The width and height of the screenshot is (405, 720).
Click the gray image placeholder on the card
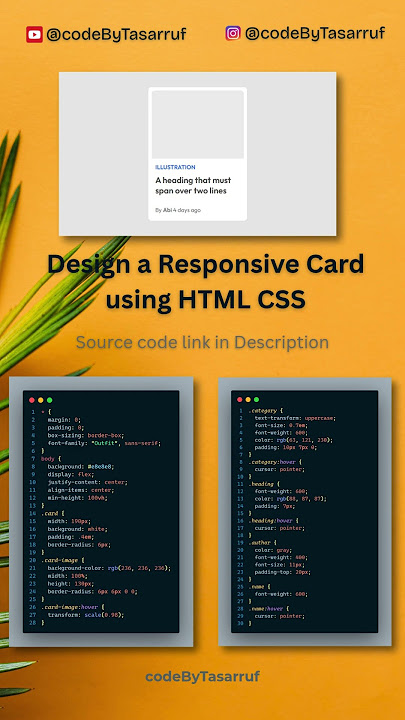(197, 124)
